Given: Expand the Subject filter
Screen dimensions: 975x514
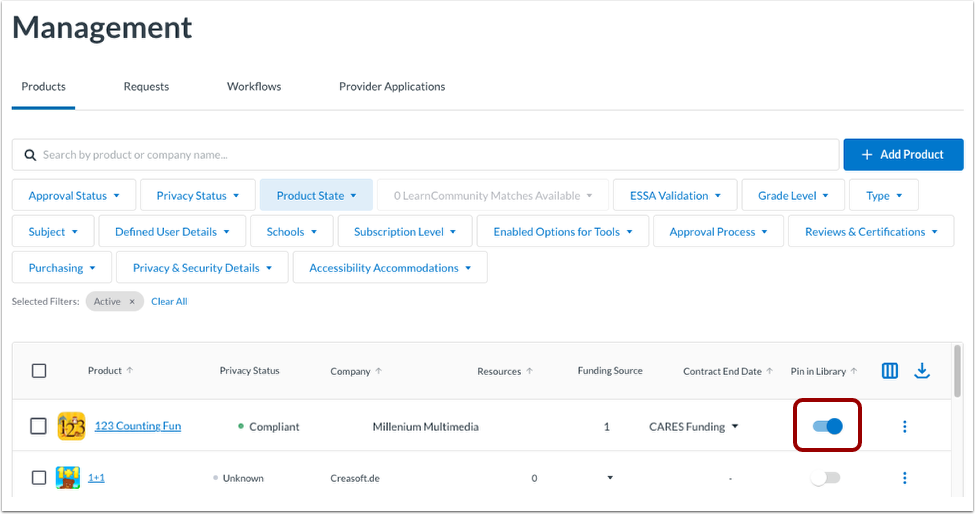Looking at the screenshot, I should pos(53,232).
